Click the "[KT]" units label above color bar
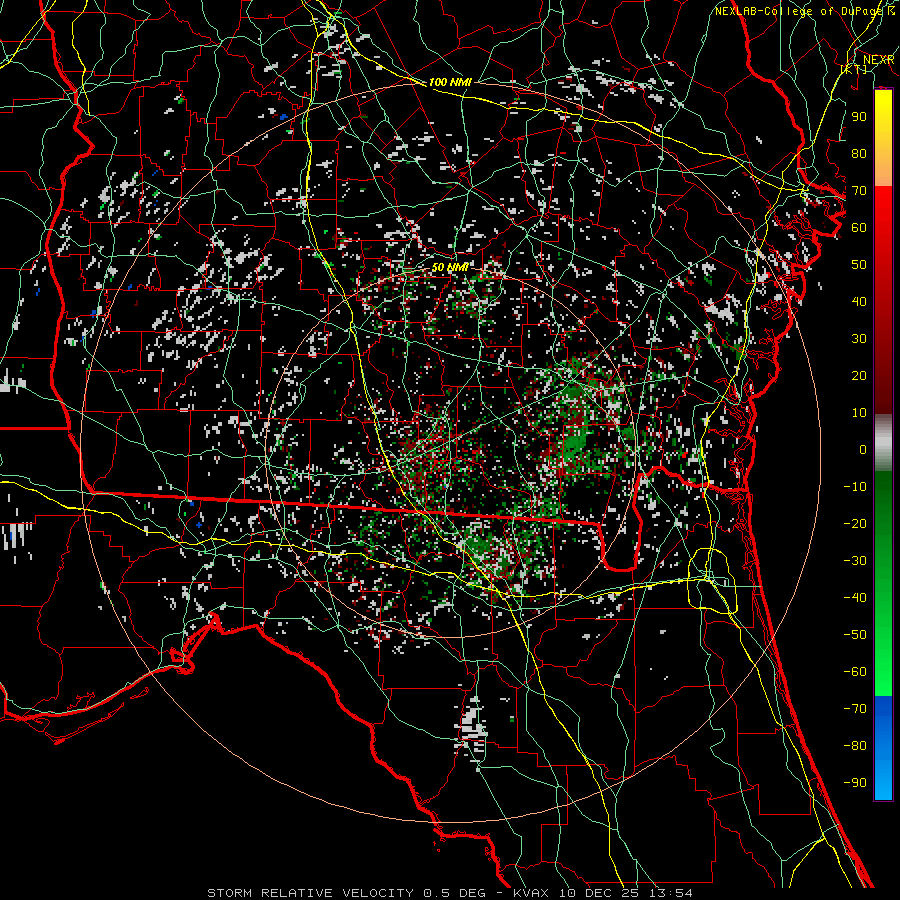 (854, 69)
